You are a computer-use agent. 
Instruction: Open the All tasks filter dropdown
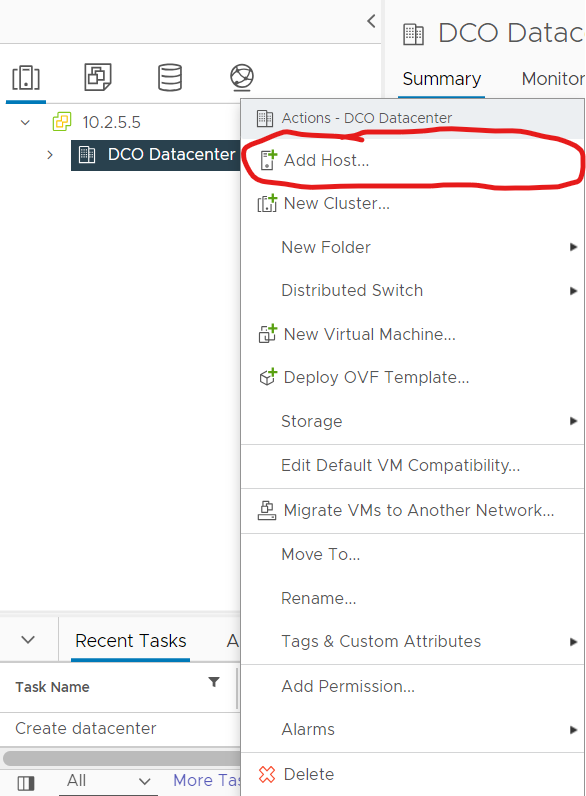[108, 781]
